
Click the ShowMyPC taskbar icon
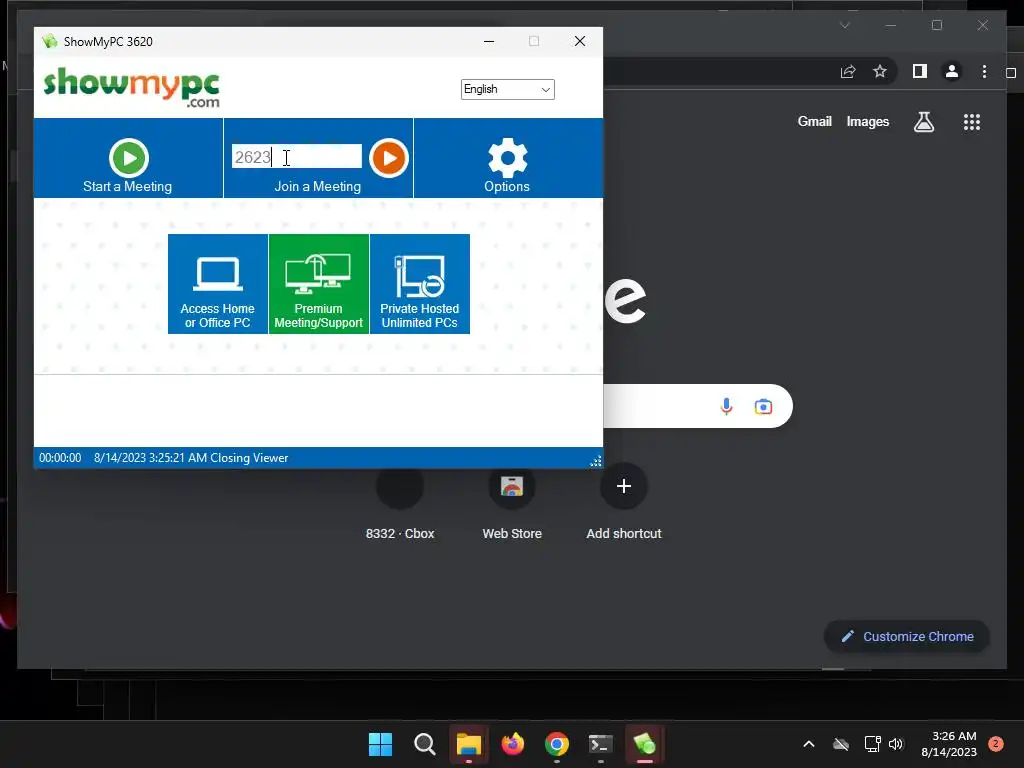tap(645, 744)
